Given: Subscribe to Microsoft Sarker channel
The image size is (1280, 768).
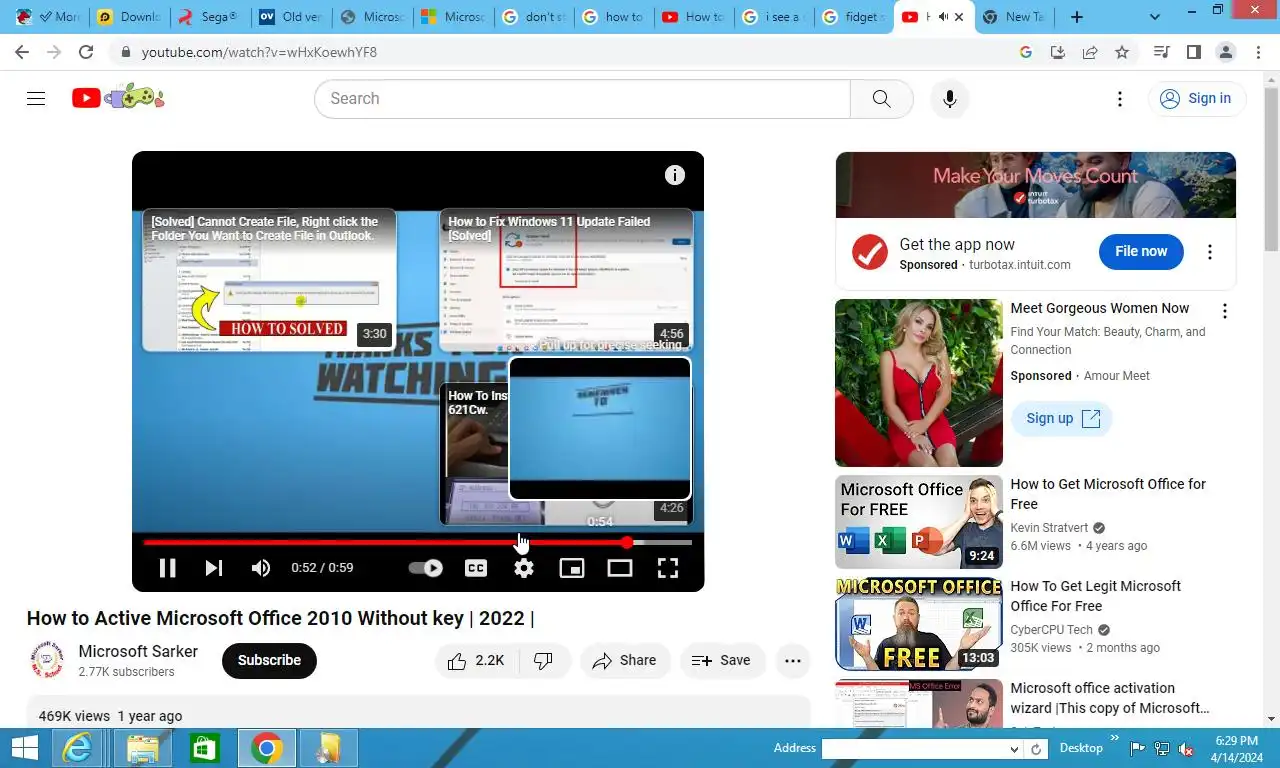Looking at the screenshot, I should pyautogui.click(x=269, y=660).
